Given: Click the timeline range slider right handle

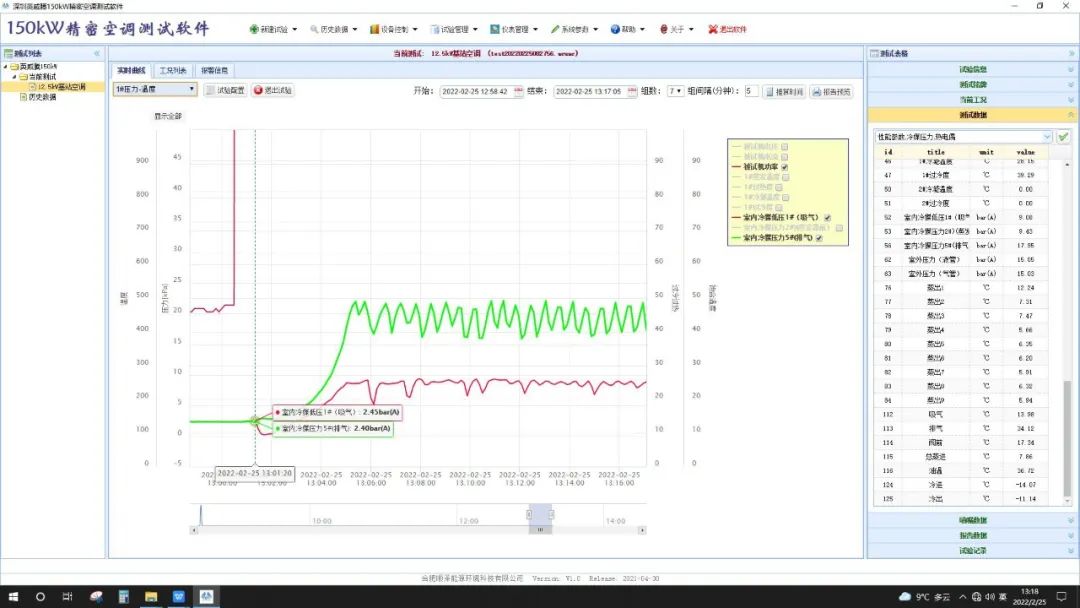Looking at the screenshot, I should point(551,514).
